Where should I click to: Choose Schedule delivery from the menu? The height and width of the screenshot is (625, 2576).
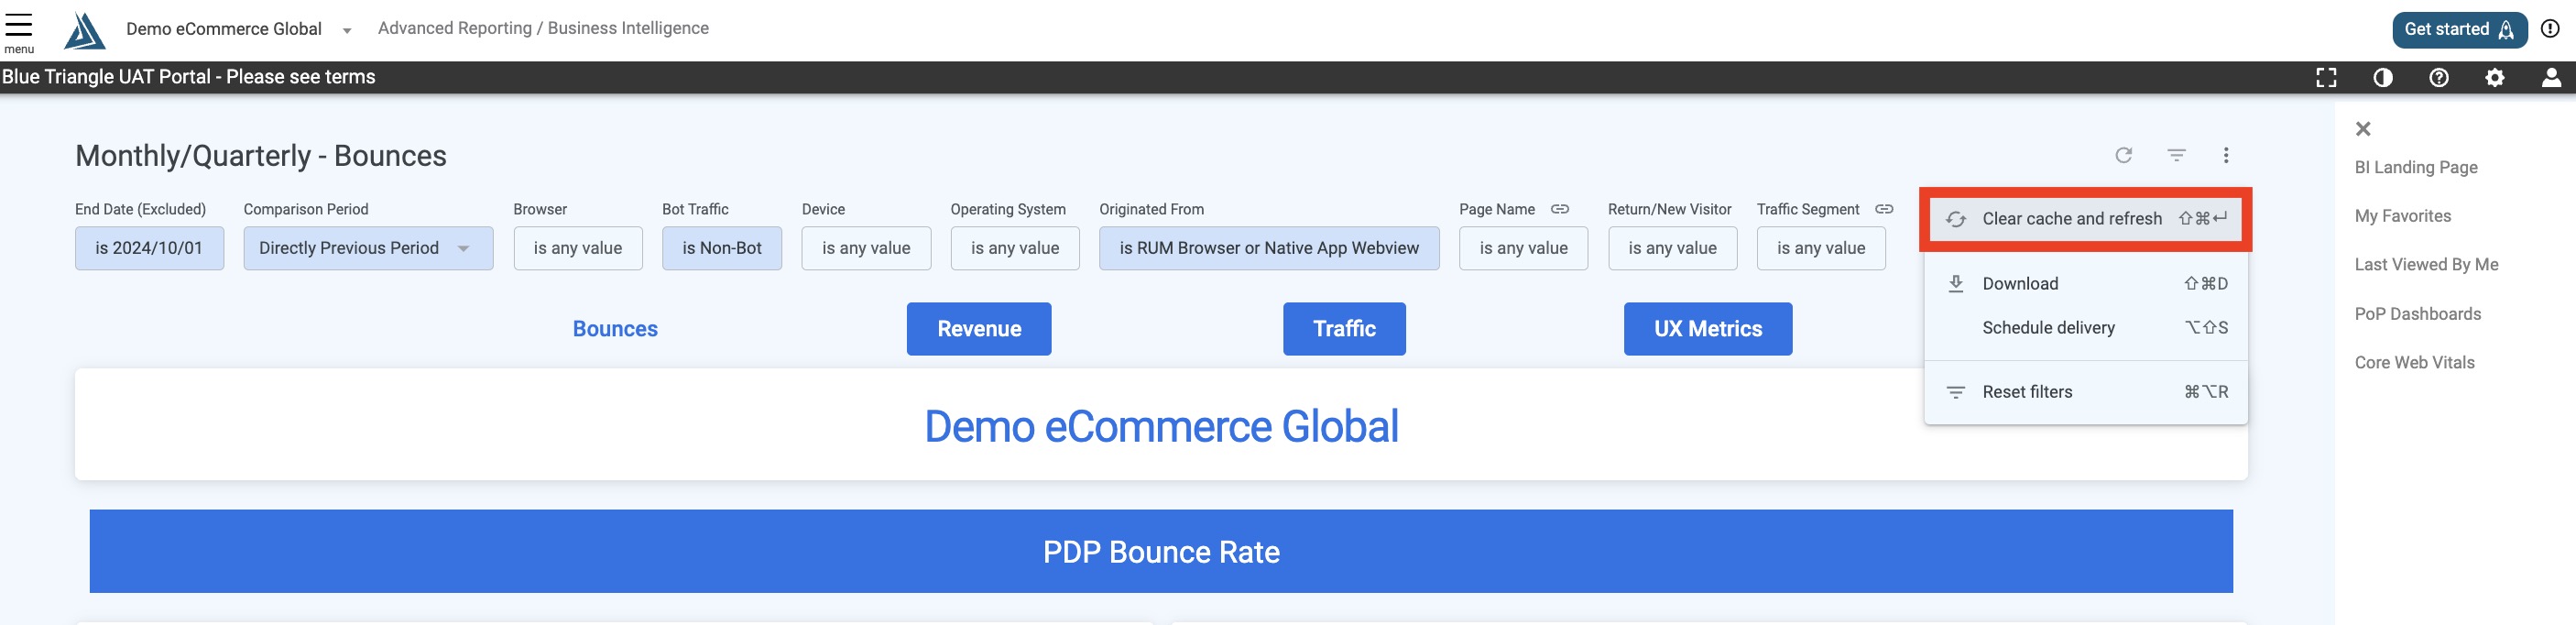2086,328
